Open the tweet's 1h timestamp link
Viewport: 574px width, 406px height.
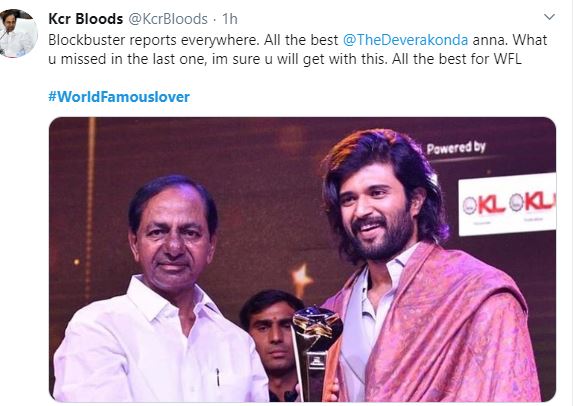click(230, 19)
